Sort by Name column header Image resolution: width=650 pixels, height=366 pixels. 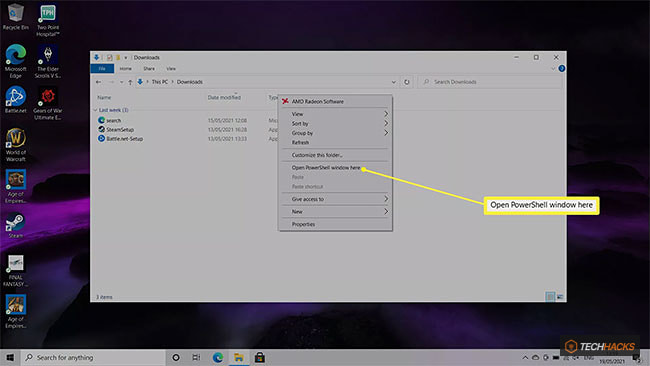click(104, 97)
